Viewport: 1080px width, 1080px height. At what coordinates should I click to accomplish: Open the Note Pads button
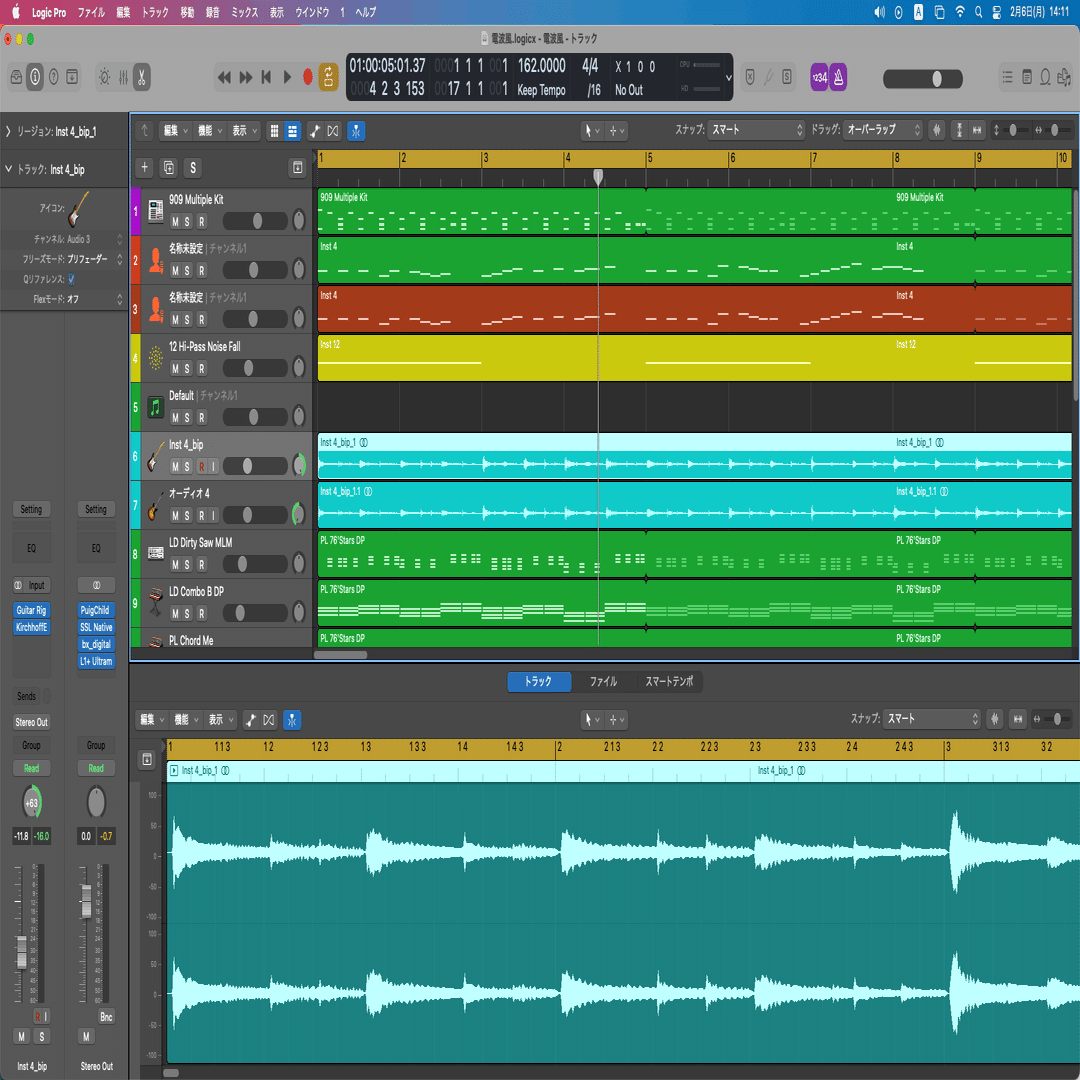(x=1027, y=77)
